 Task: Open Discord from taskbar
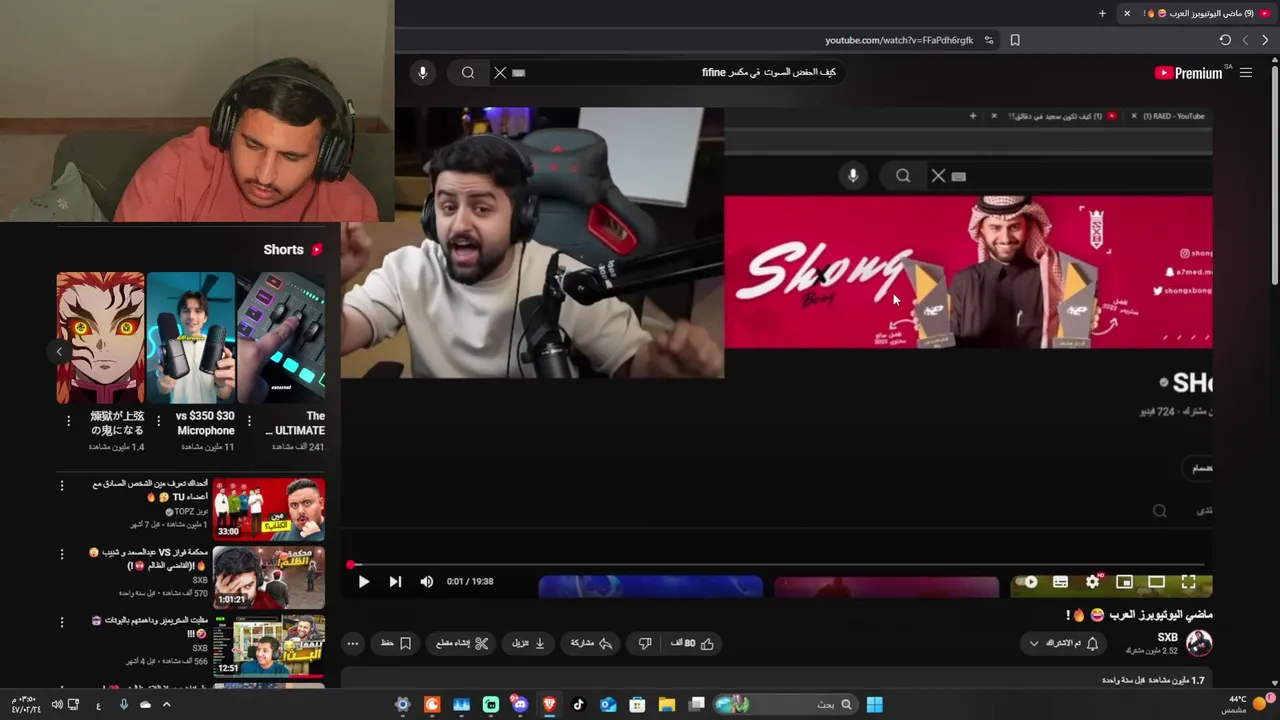pyautogui.click(x=519, y=704)
